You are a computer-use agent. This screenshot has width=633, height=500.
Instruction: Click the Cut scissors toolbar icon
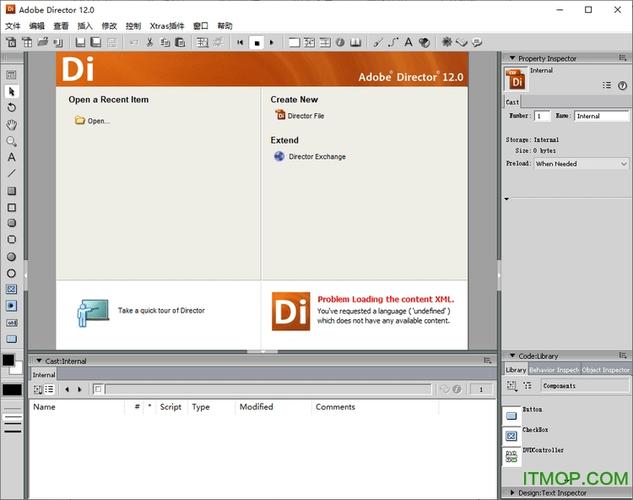pyautogui.click(x=150, y=42)
